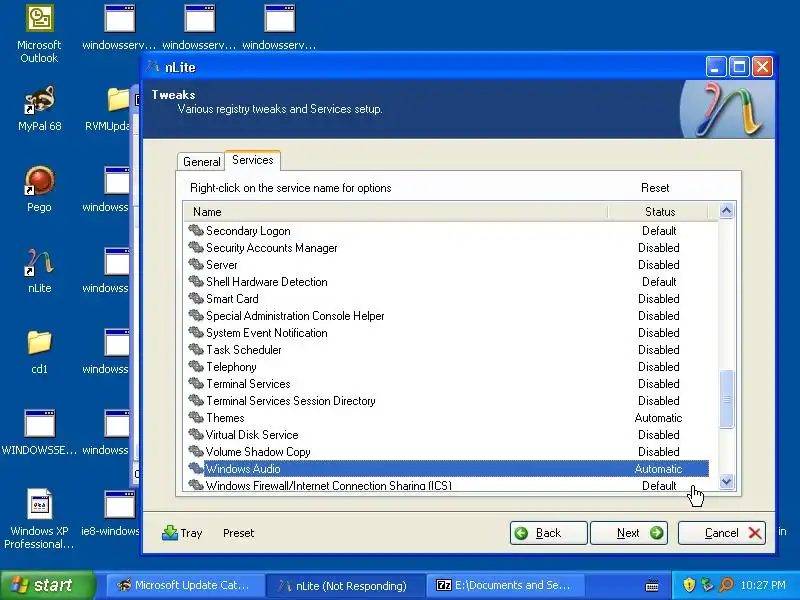800x600 pixels.
Task: Click the services list scrollbar thumb
Action: [x=727, y=399]
